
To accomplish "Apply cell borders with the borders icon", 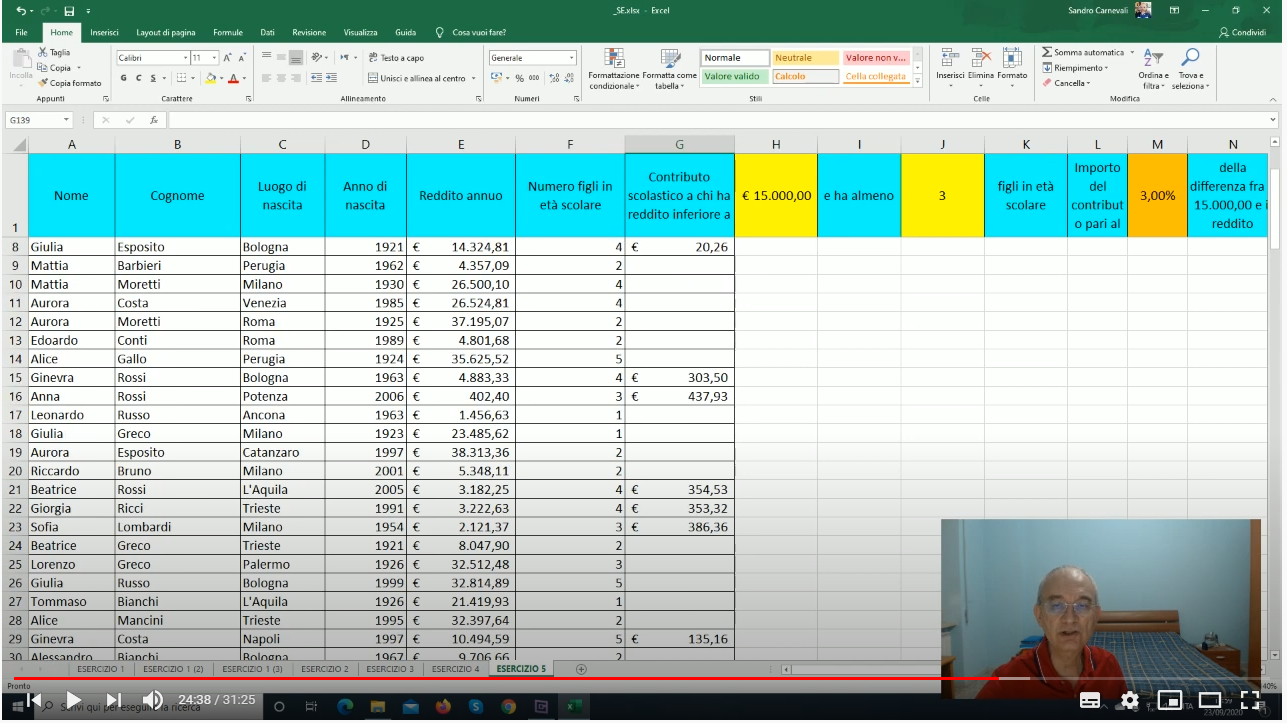I will coord(181,78).
